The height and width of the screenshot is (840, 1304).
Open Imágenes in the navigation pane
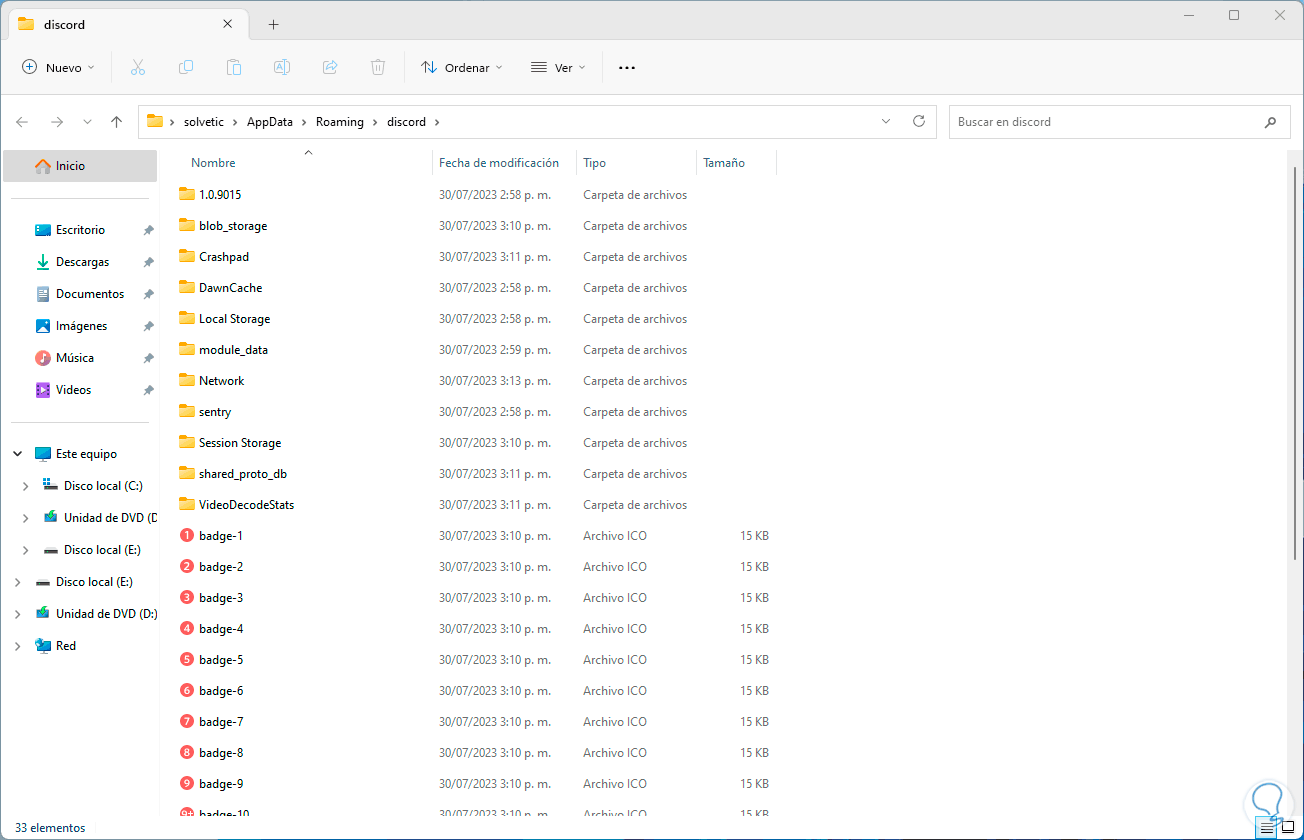click(80, 326)
